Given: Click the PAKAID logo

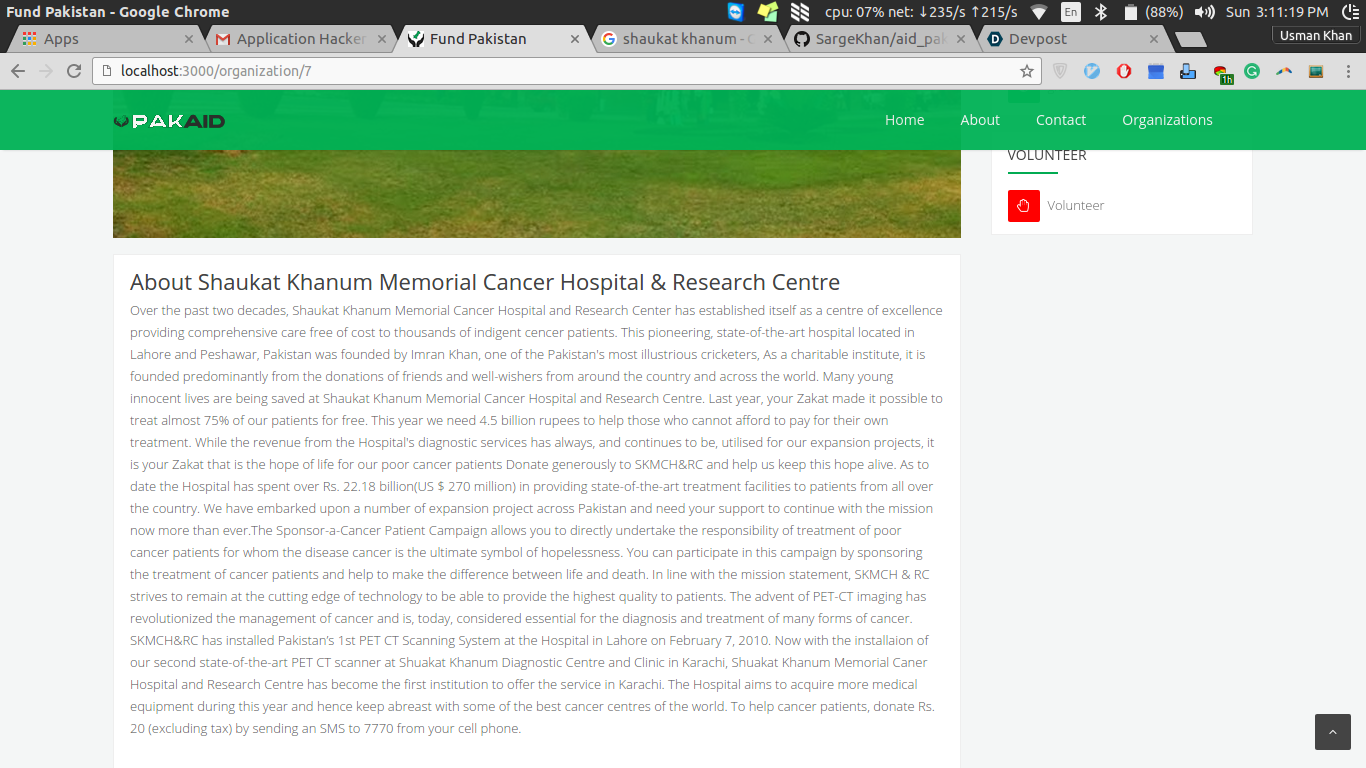Looking at the screenshot, I should tap(169, 121).
